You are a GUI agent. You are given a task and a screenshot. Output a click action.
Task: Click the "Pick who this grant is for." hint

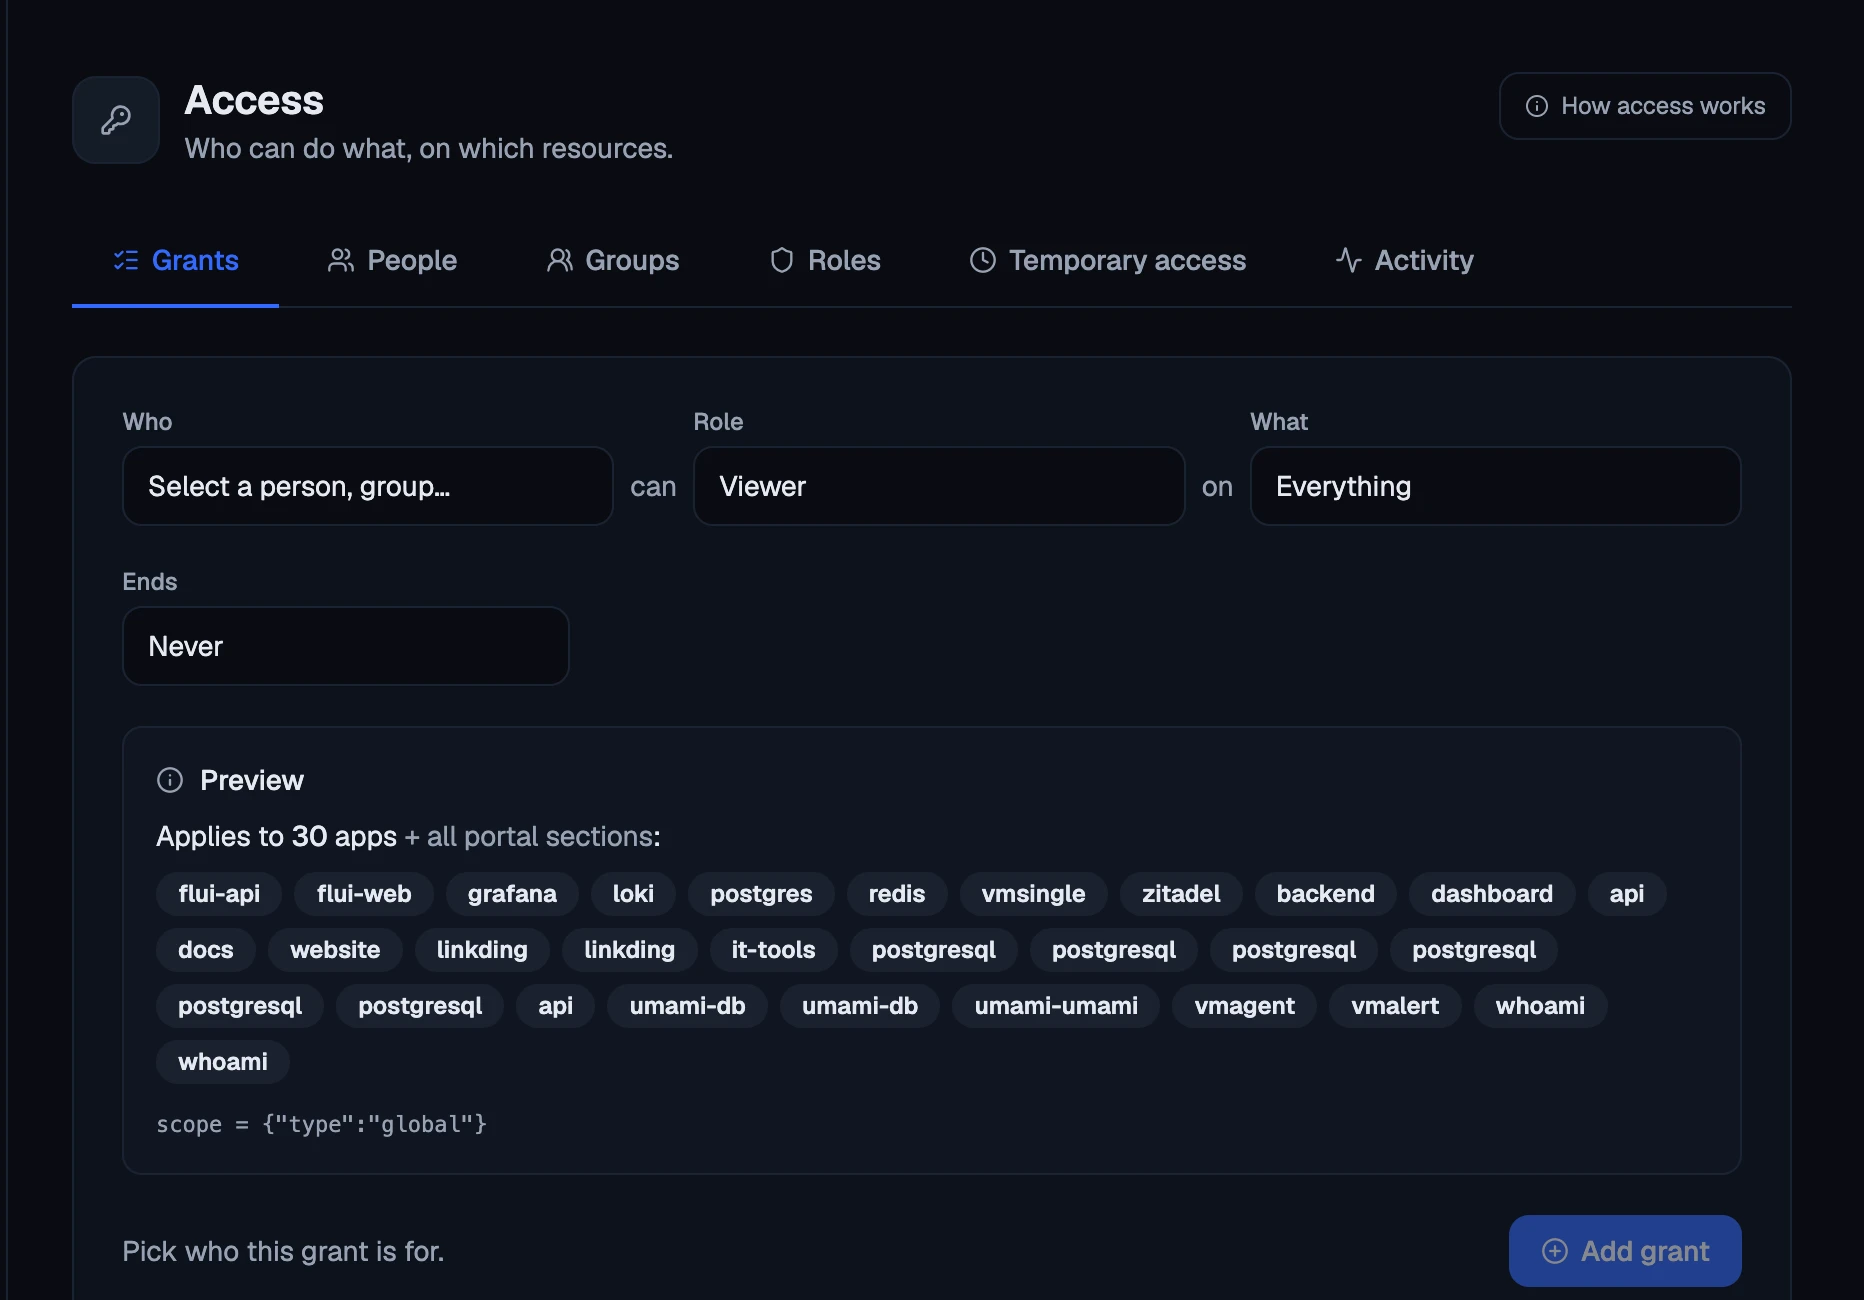(283, 1251)
